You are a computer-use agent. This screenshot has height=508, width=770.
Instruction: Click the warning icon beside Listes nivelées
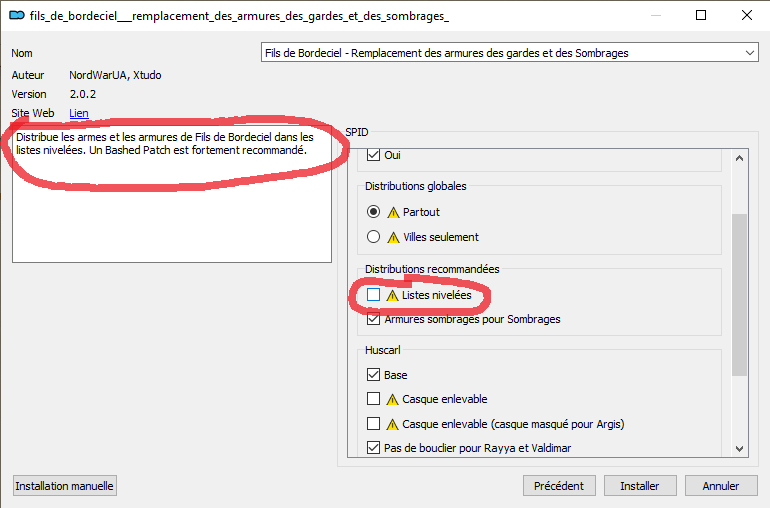click(392, 295)
